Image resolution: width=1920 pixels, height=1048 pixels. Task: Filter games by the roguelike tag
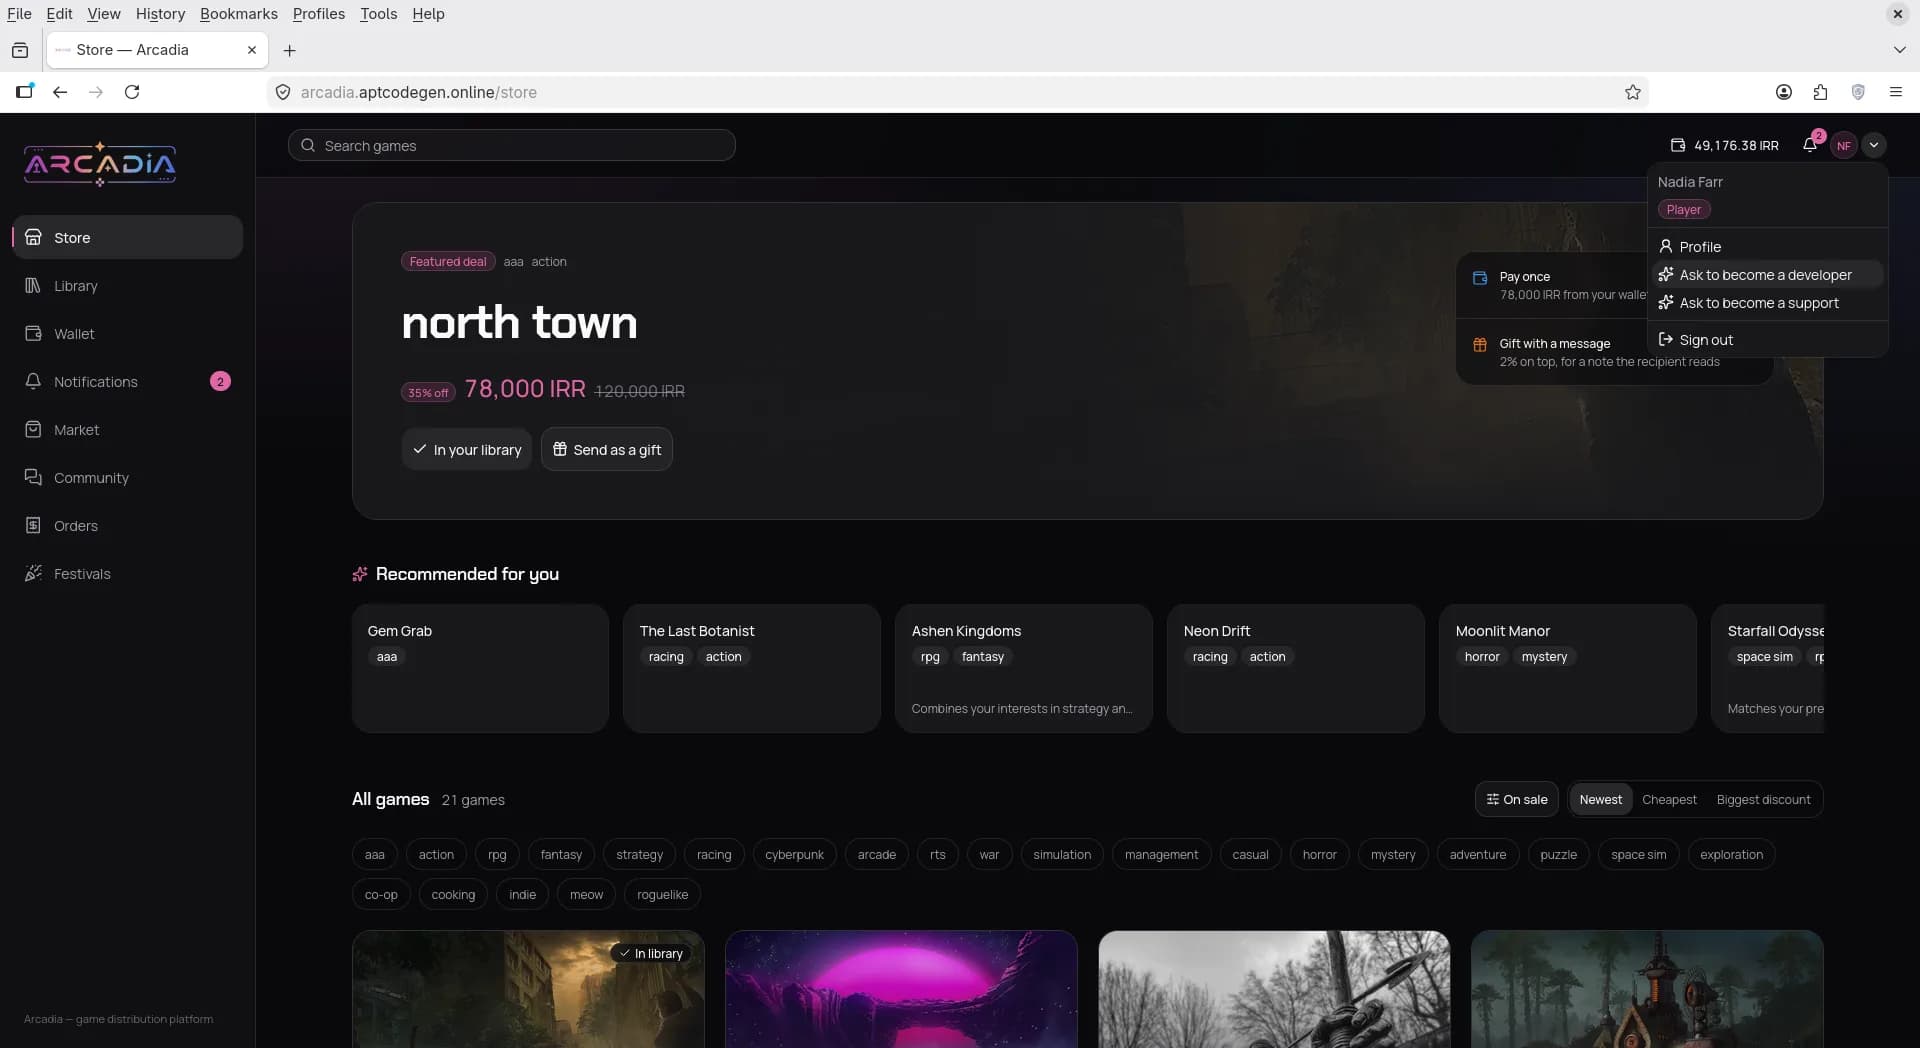(662, 895)
